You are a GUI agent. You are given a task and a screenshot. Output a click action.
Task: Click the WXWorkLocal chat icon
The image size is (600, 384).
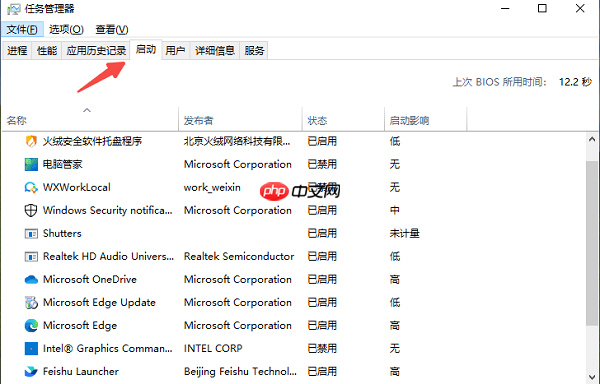(x=31, y=187)
